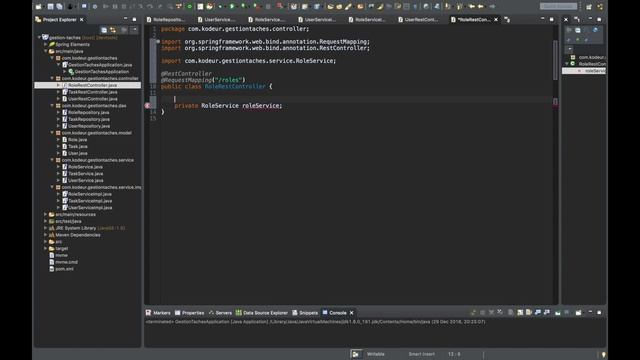Open the Snippets view tab
Viewport: 640px width, 360px height.
[305, 313]
